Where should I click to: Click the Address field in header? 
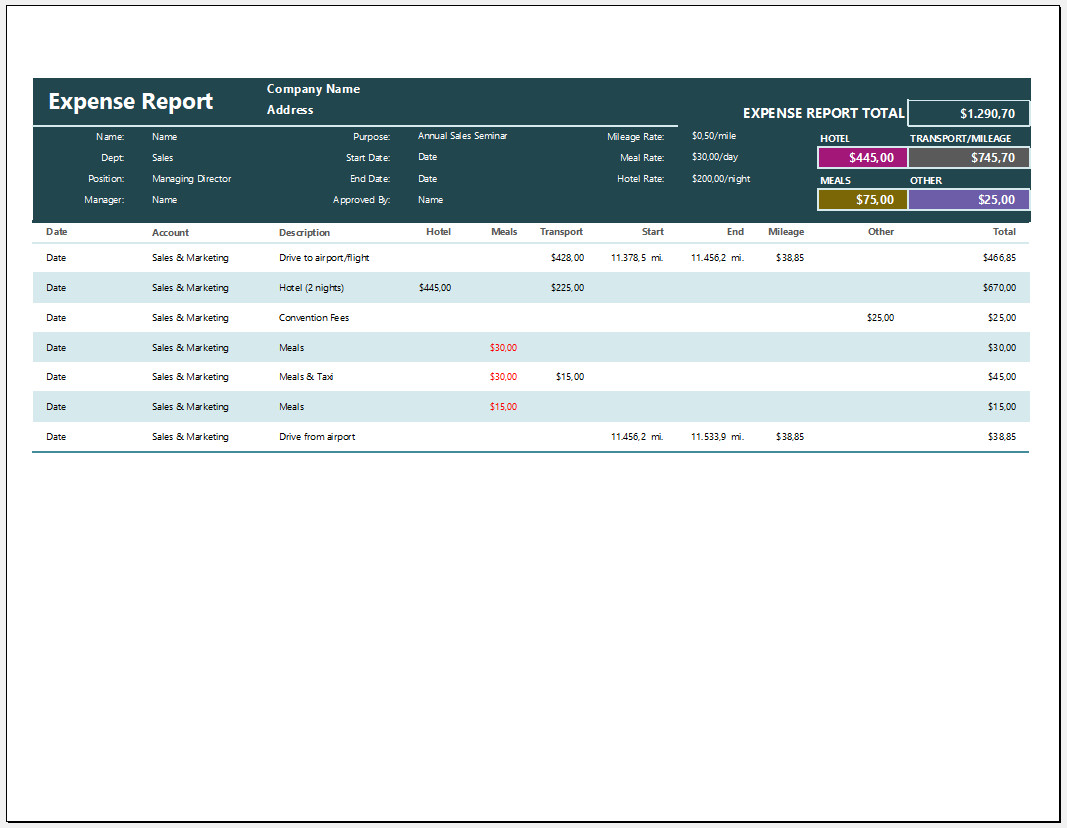click(290, 110)
